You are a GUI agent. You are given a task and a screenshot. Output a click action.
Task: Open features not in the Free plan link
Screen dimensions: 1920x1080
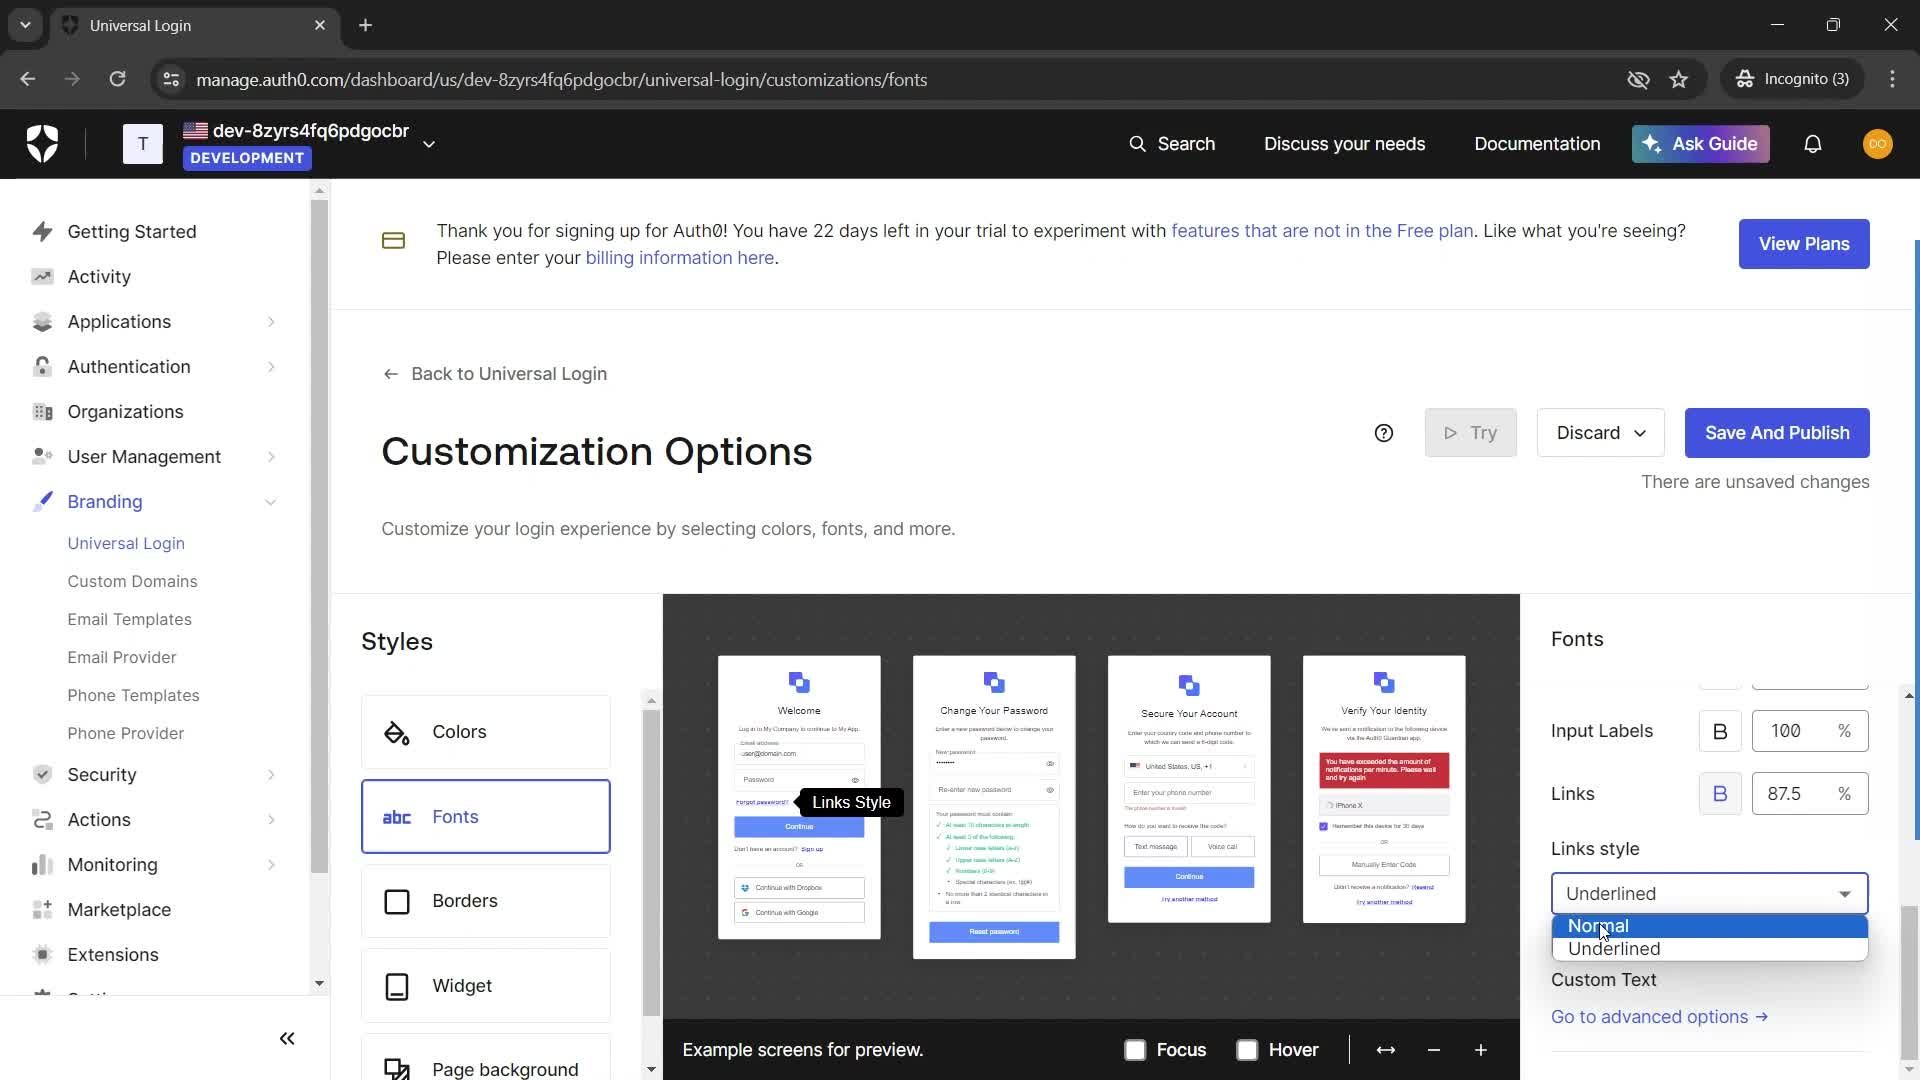pyautogui.click(x=1322, y=231)
